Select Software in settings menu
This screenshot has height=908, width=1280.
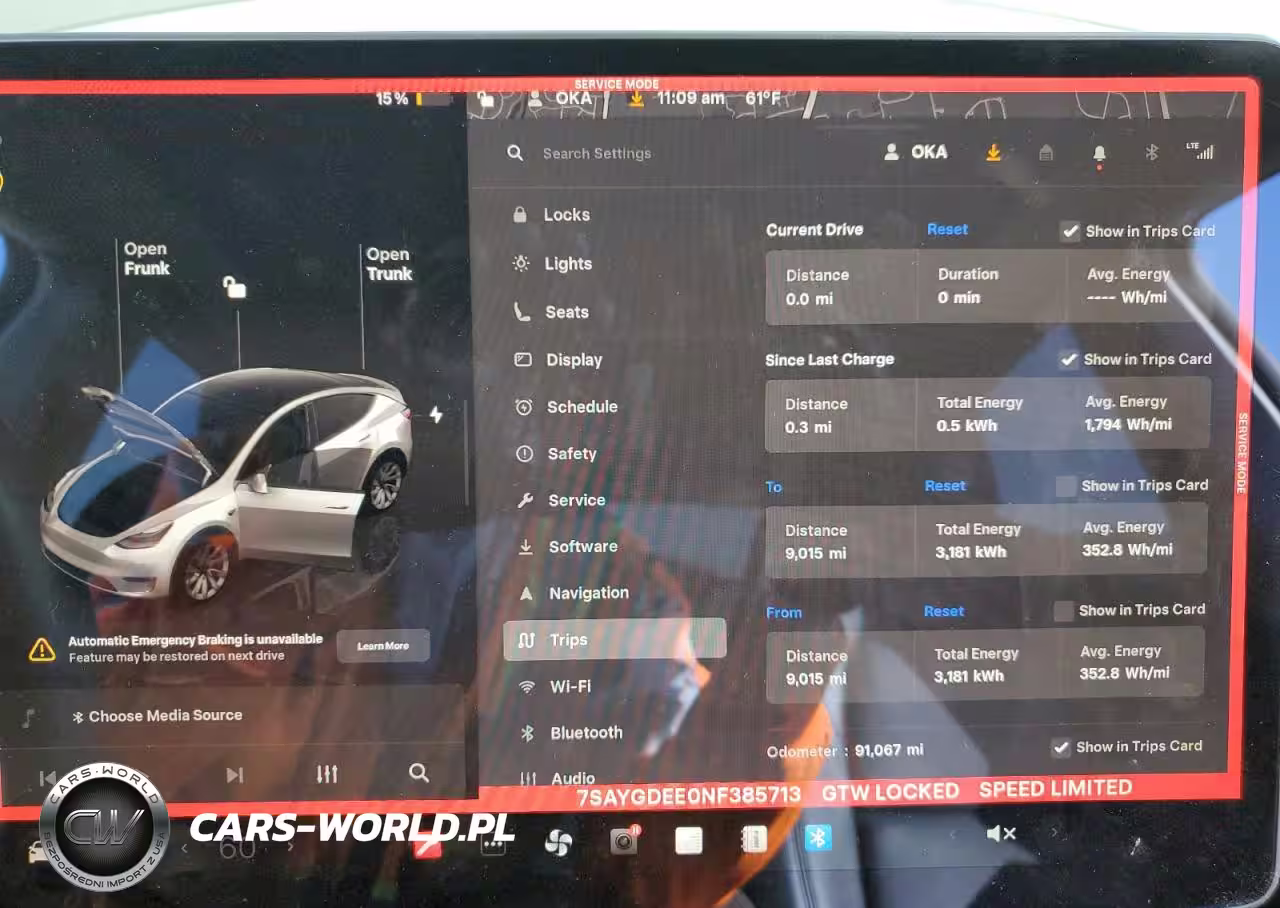click(582, 547)
